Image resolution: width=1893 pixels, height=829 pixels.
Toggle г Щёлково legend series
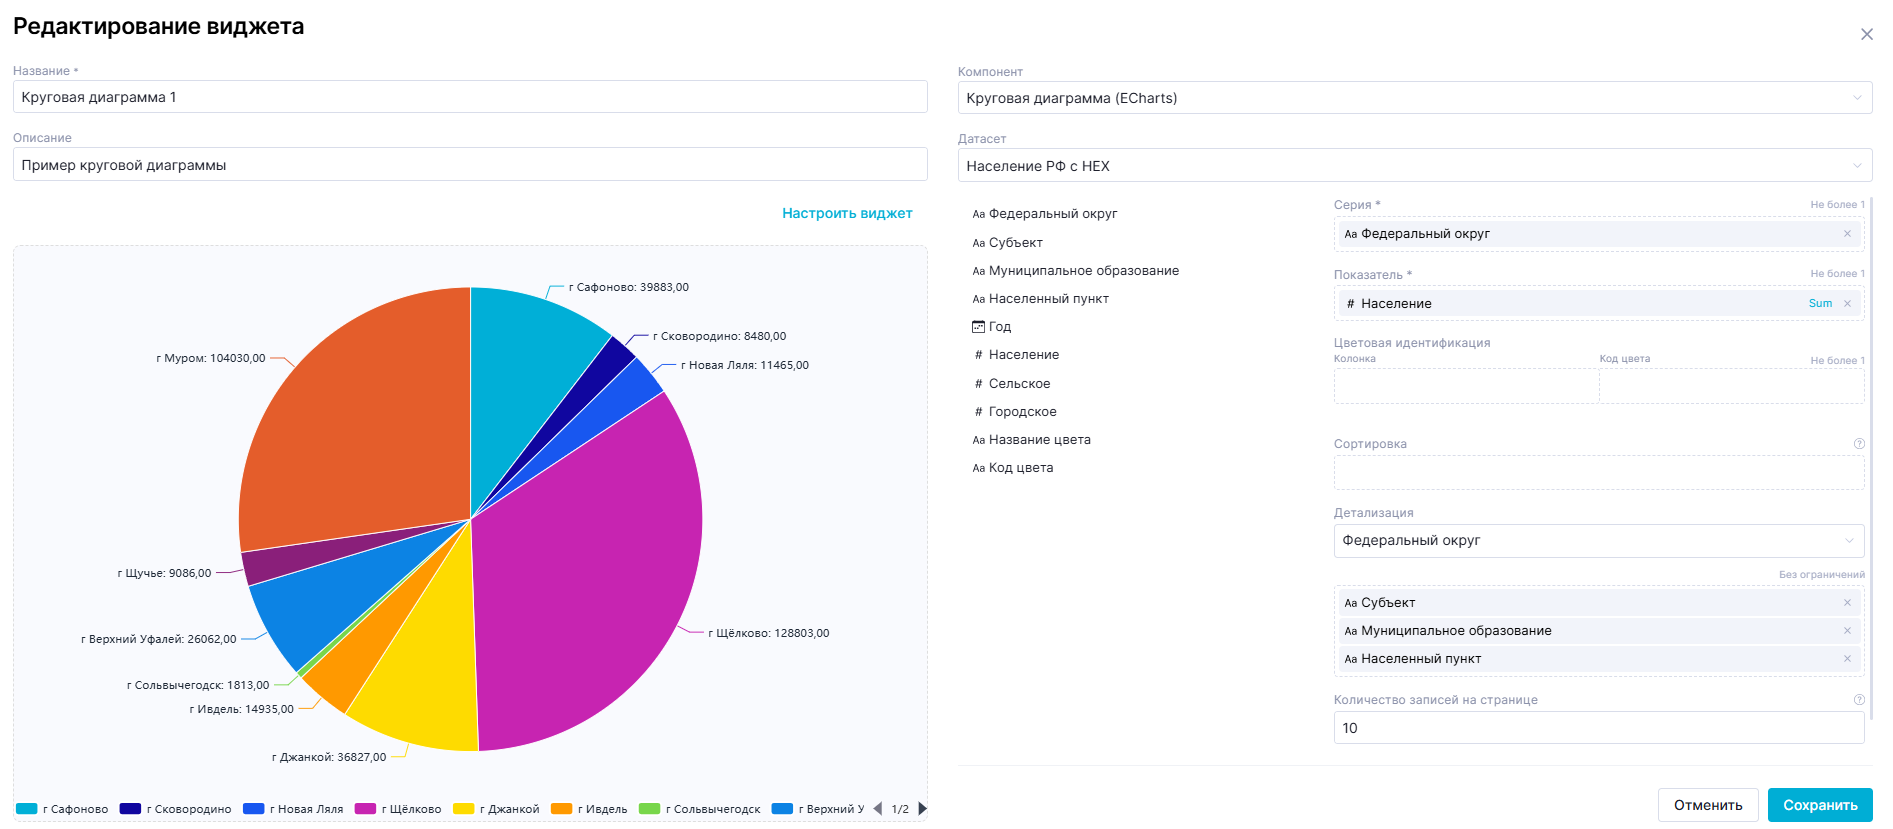(x=398, y=809)
